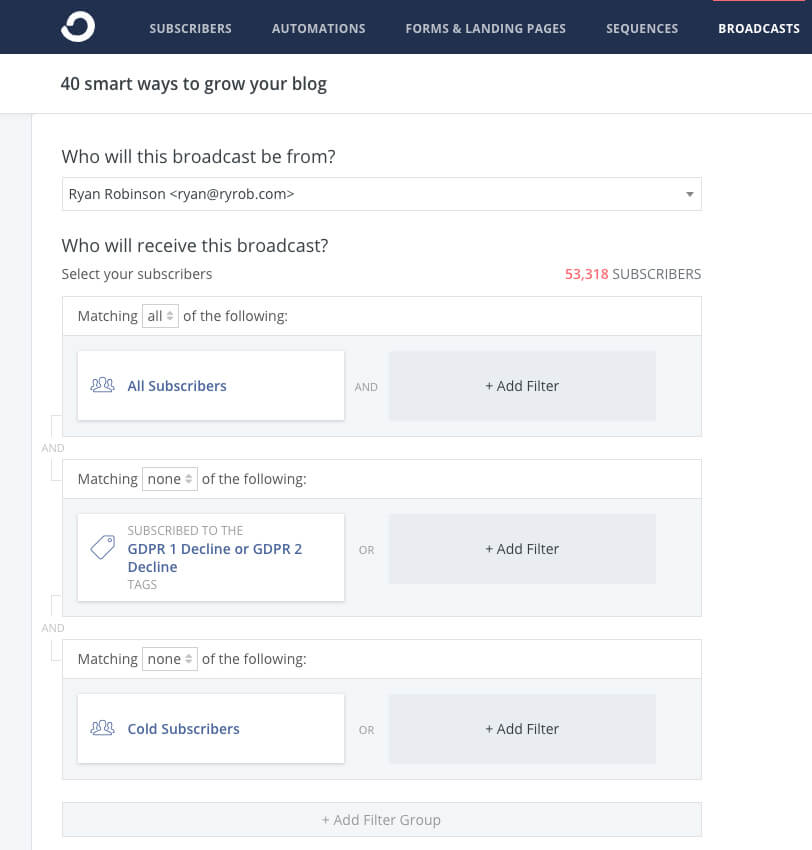812x850 pixels.
Task: Switch to the SUBSCRIBERS tab
Action: click(x=190, y=28)
